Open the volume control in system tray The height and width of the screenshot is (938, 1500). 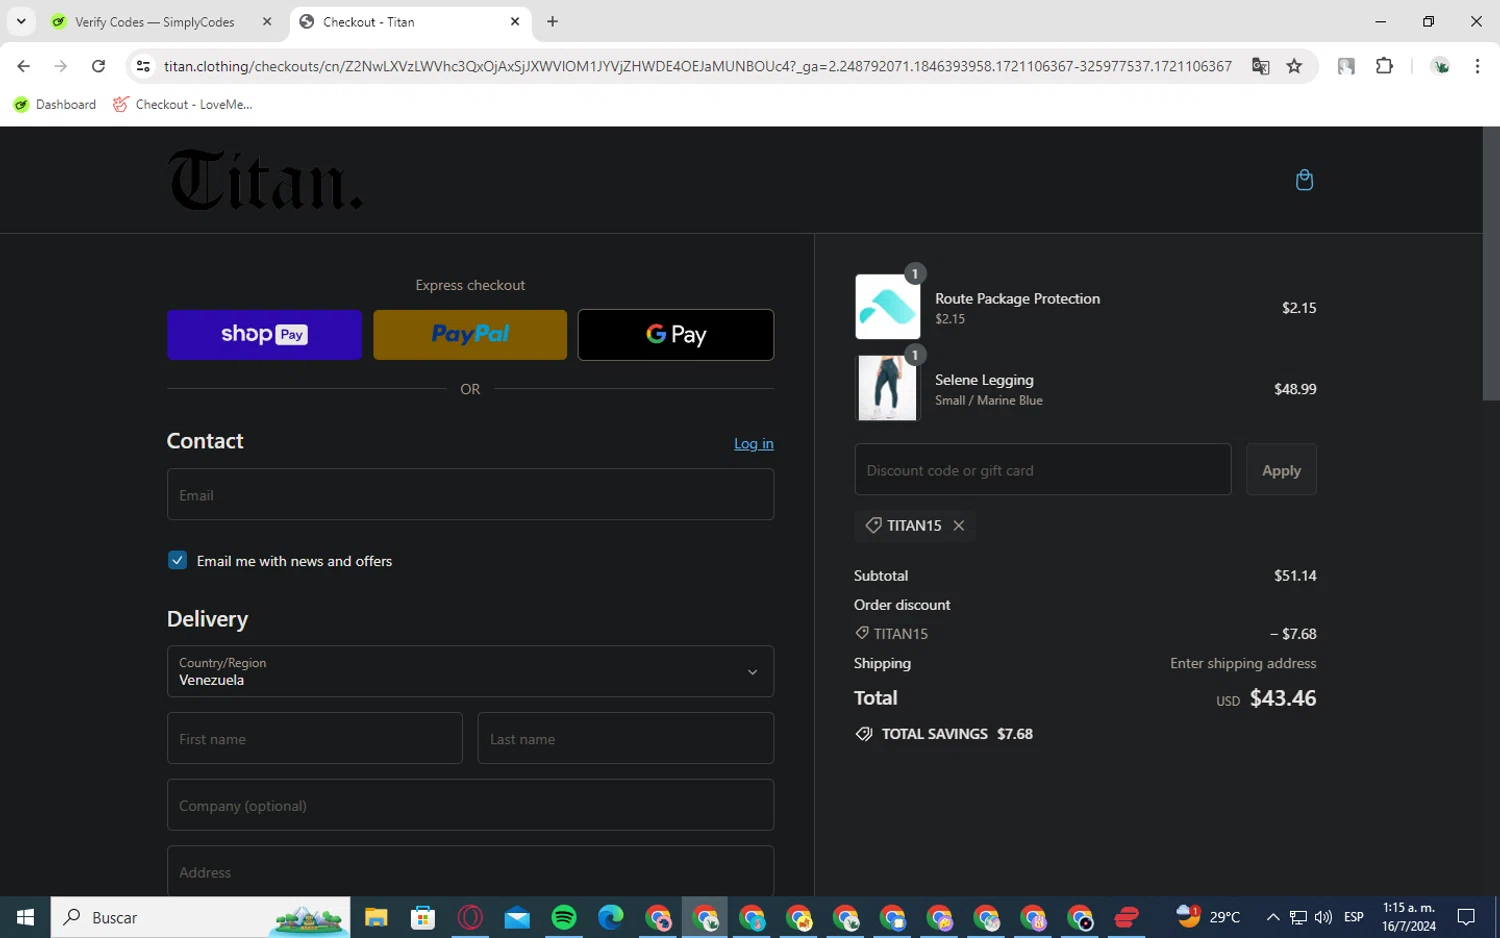[1323, 917]
